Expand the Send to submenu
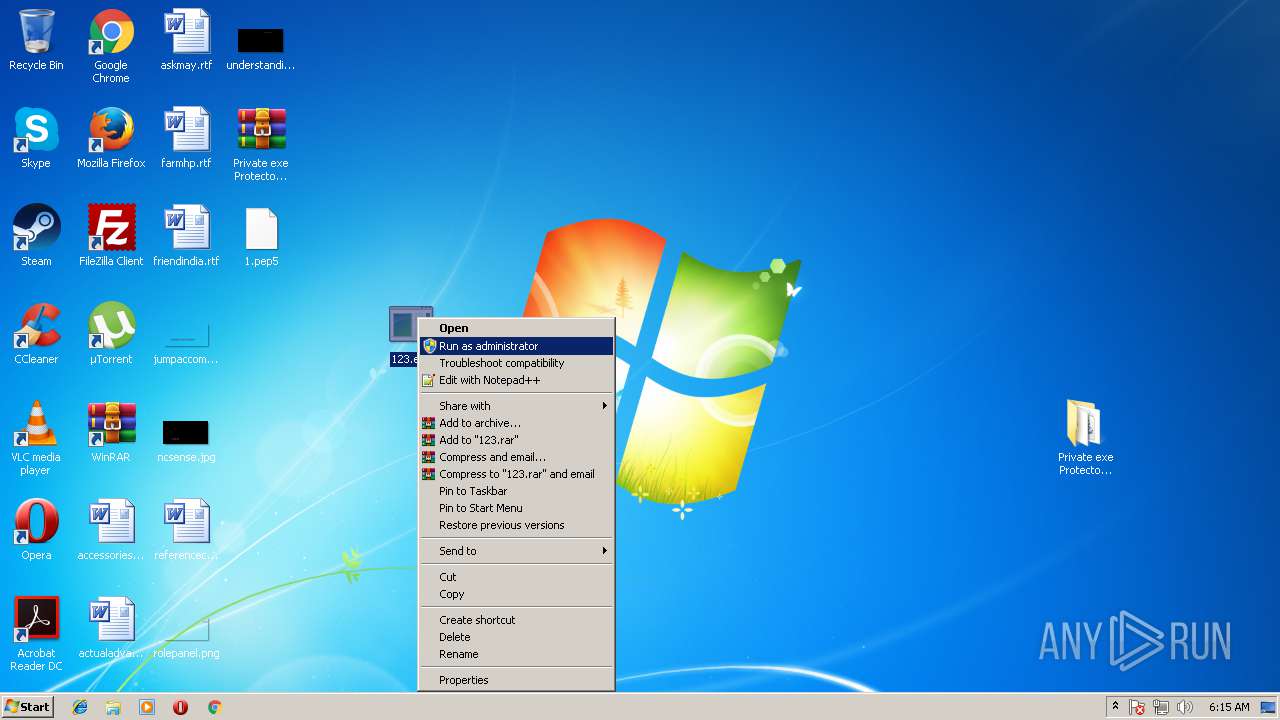1280x720 pixels. pos(516,551)
